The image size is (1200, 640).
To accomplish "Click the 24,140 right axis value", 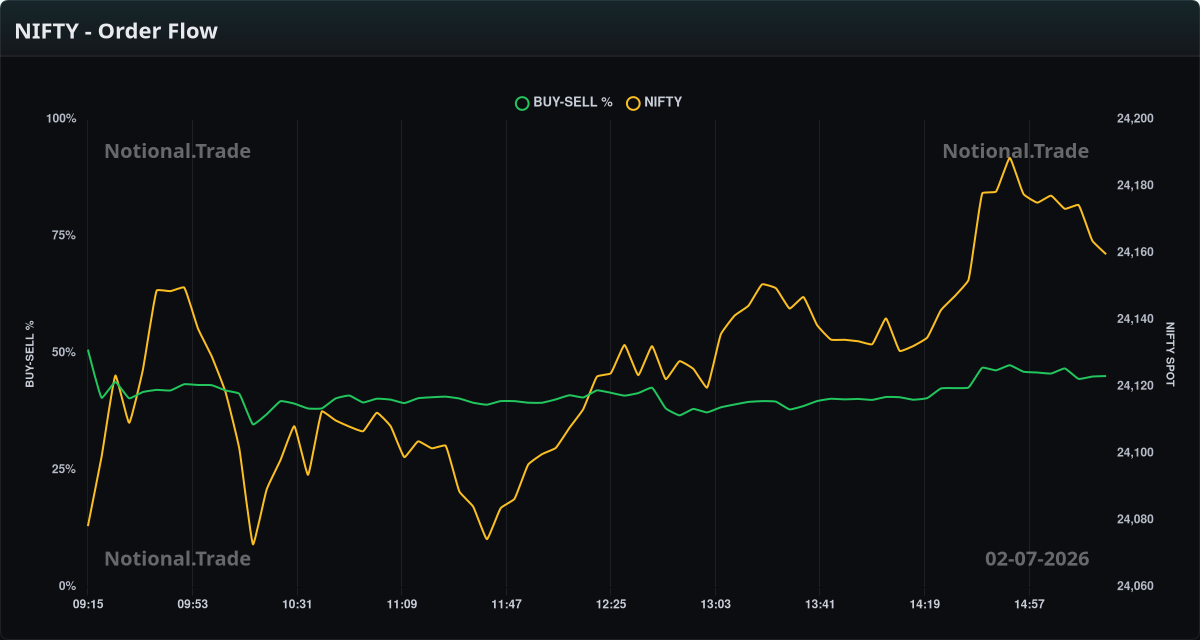I will pos(1135,319).
